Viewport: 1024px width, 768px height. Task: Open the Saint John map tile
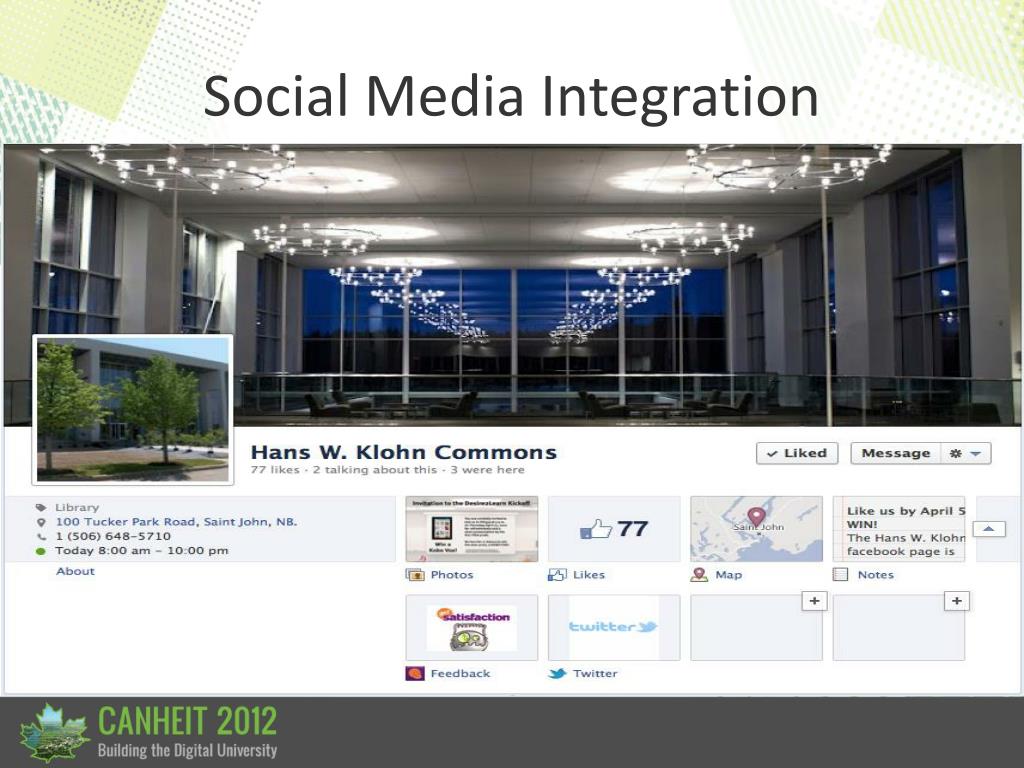(x=756, y=529)
